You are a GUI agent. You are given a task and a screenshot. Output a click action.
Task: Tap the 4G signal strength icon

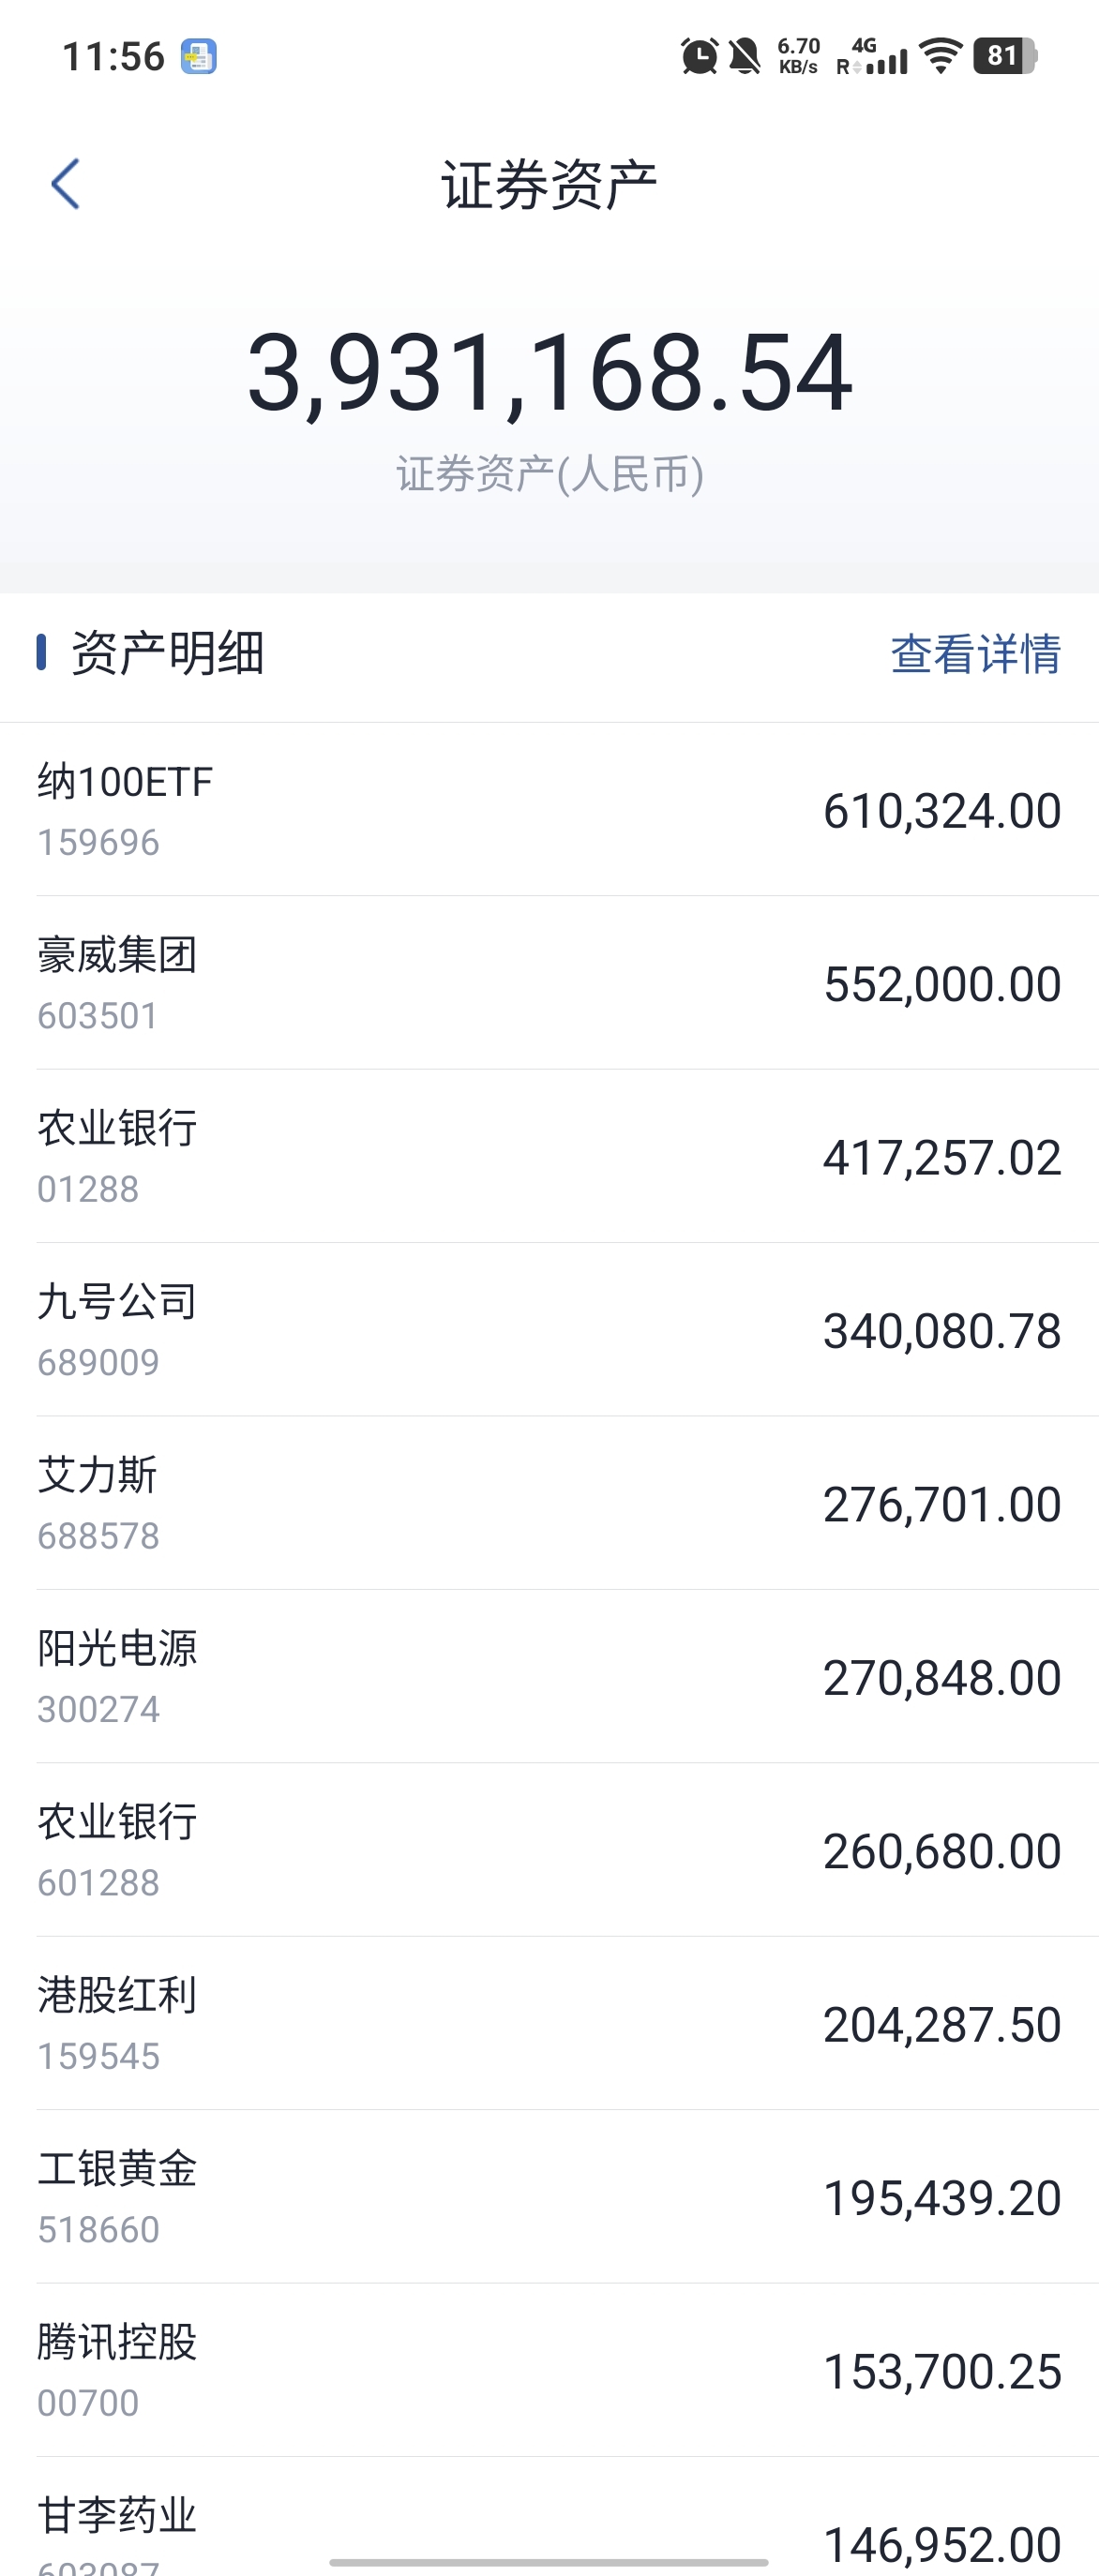pos(872,56)
